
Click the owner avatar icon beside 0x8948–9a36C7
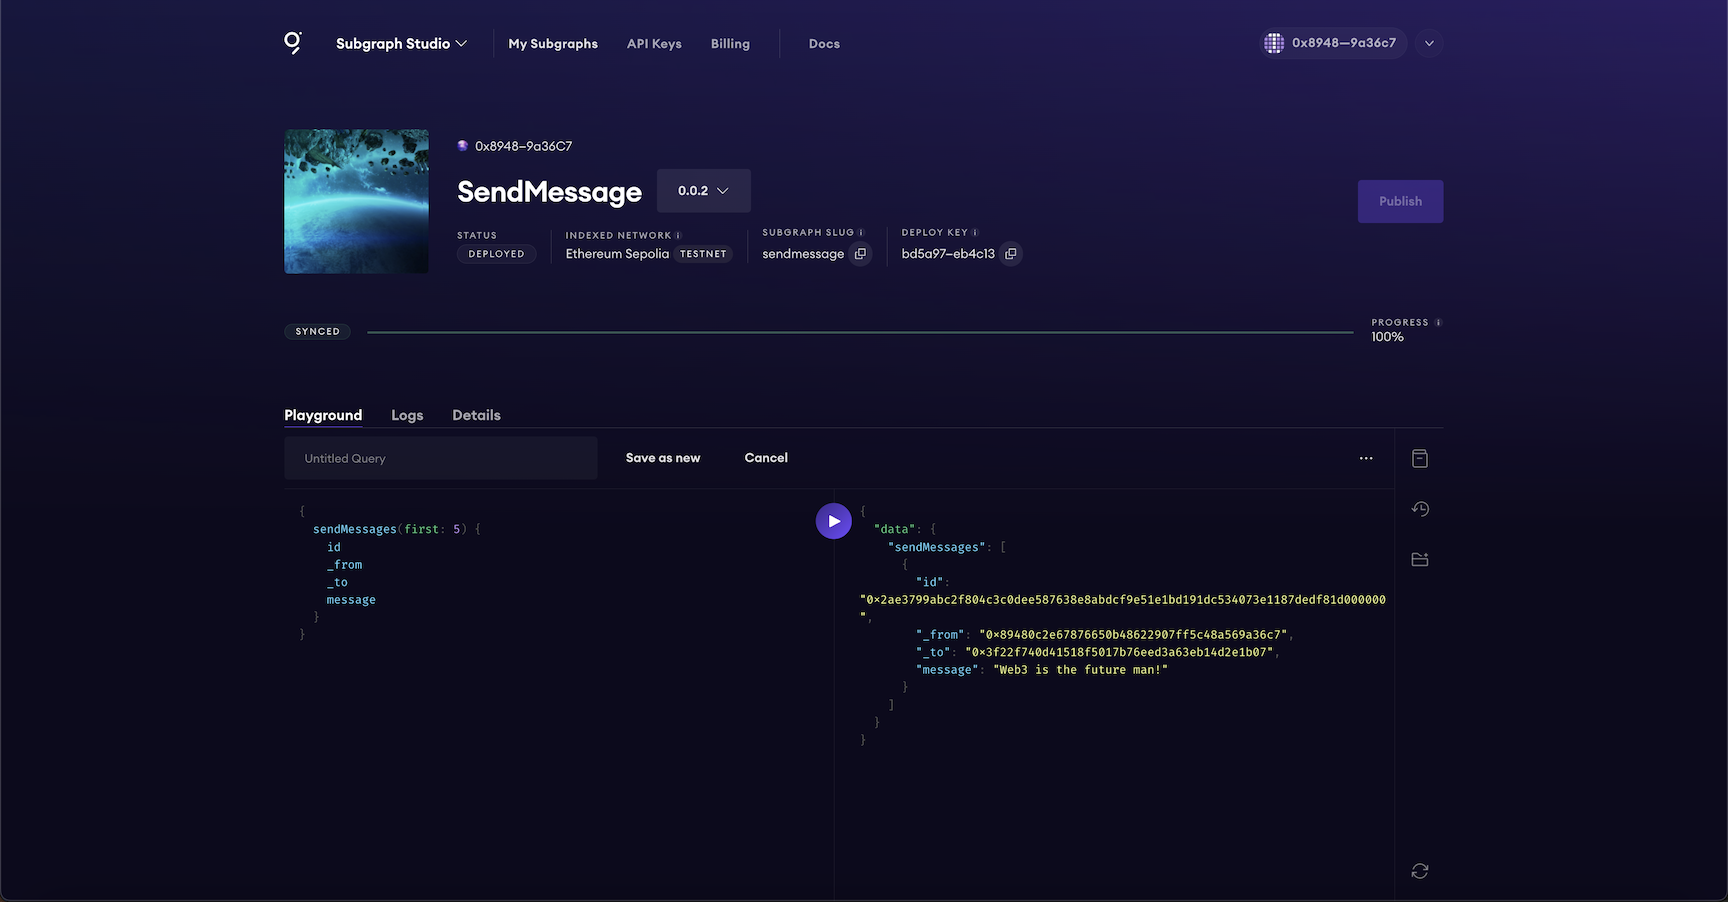pos(463,146)
